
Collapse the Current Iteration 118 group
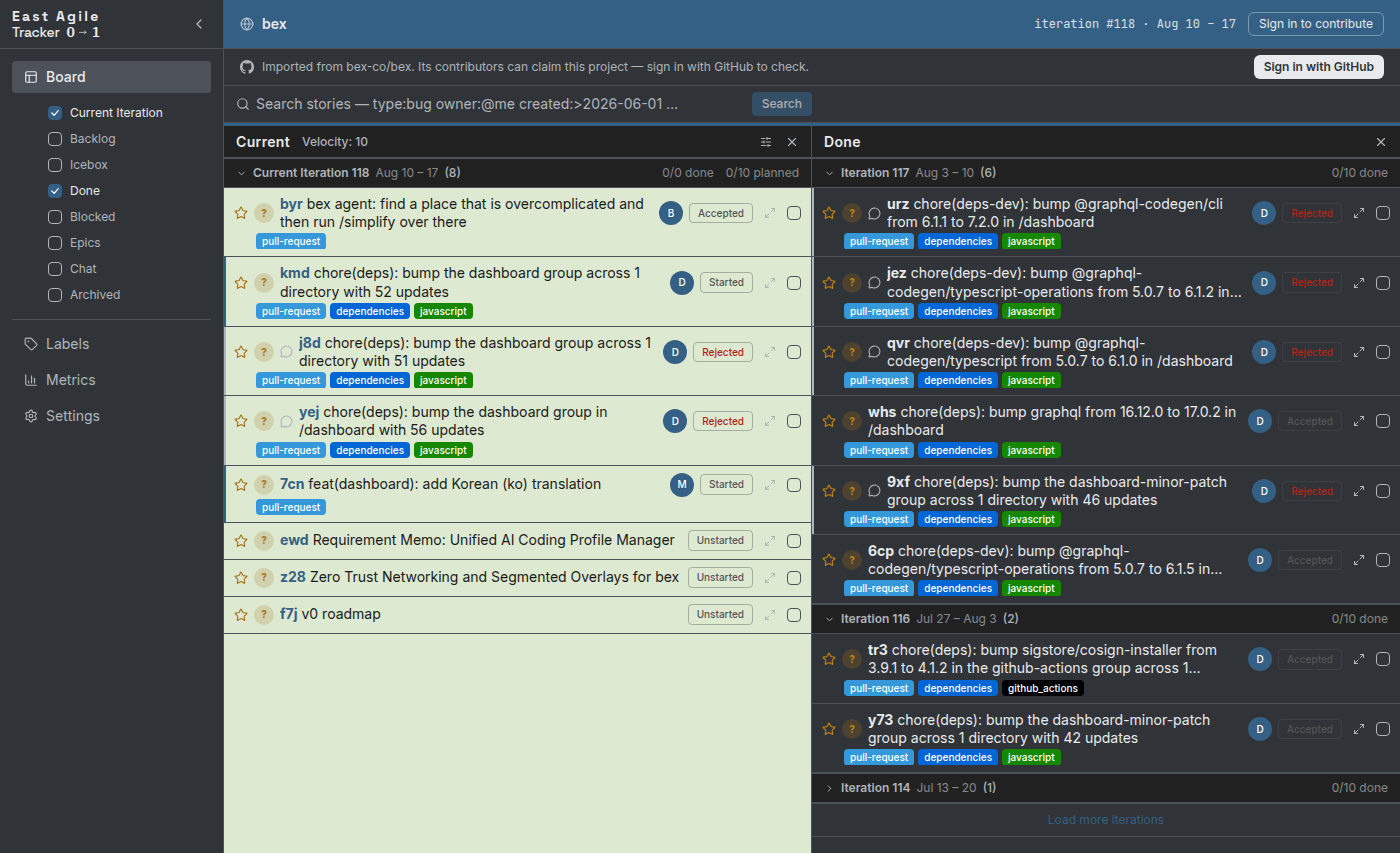point(241,173)
